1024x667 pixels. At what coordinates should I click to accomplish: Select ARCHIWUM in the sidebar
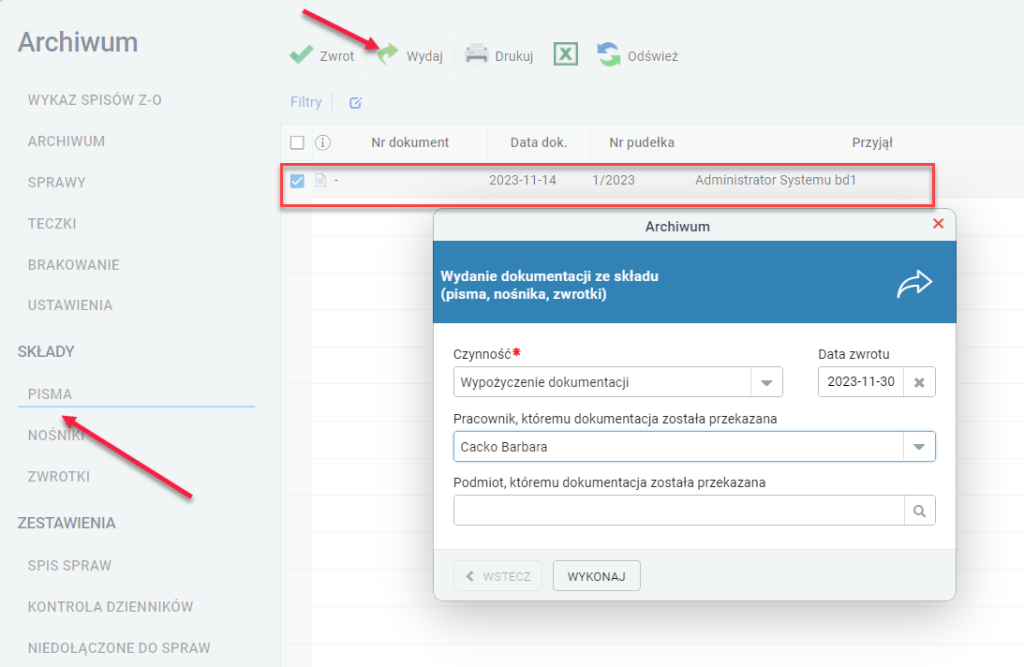point(66,141)
